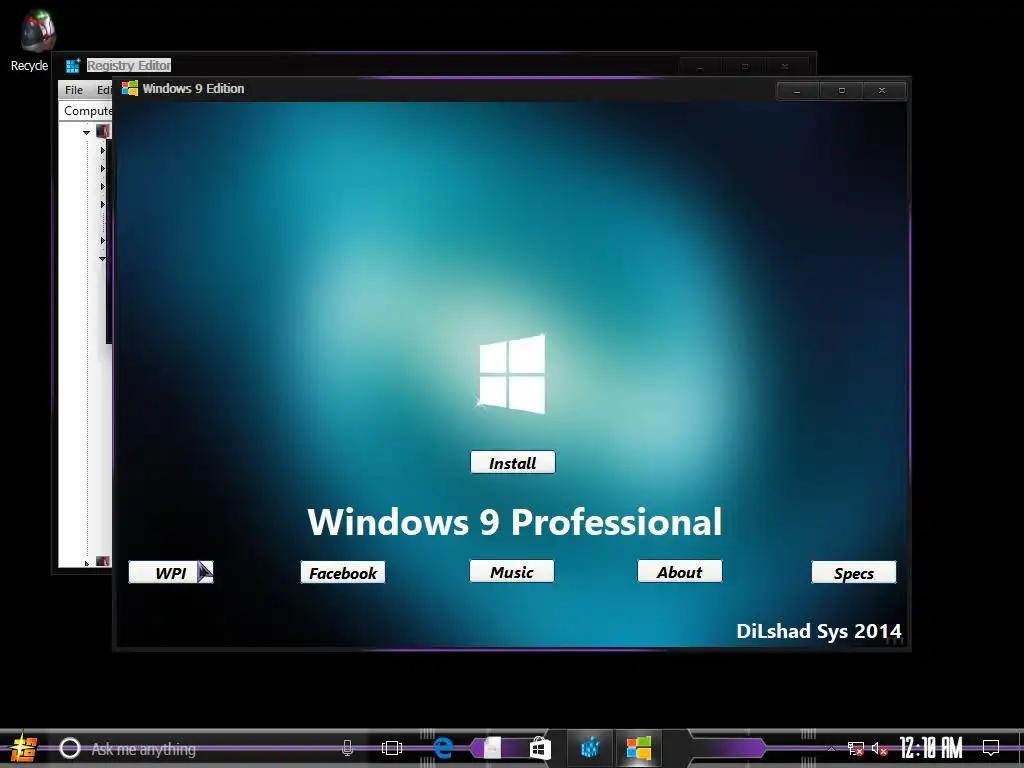Minimize the Windows 9 Edition window
Image resolution: width=1024 pixels, height=768 pixels.
pyautogui.click(x=797, y=91)
